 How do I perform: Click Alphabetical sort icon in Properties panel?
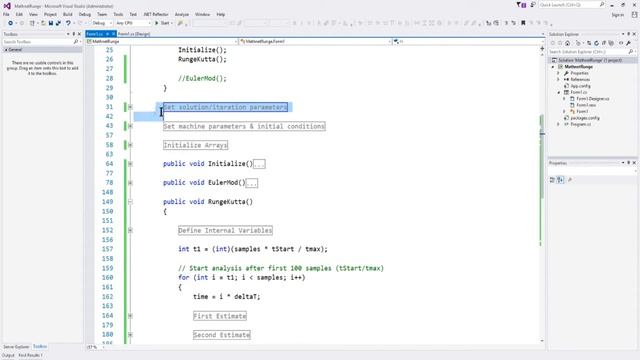click(560, 180)
